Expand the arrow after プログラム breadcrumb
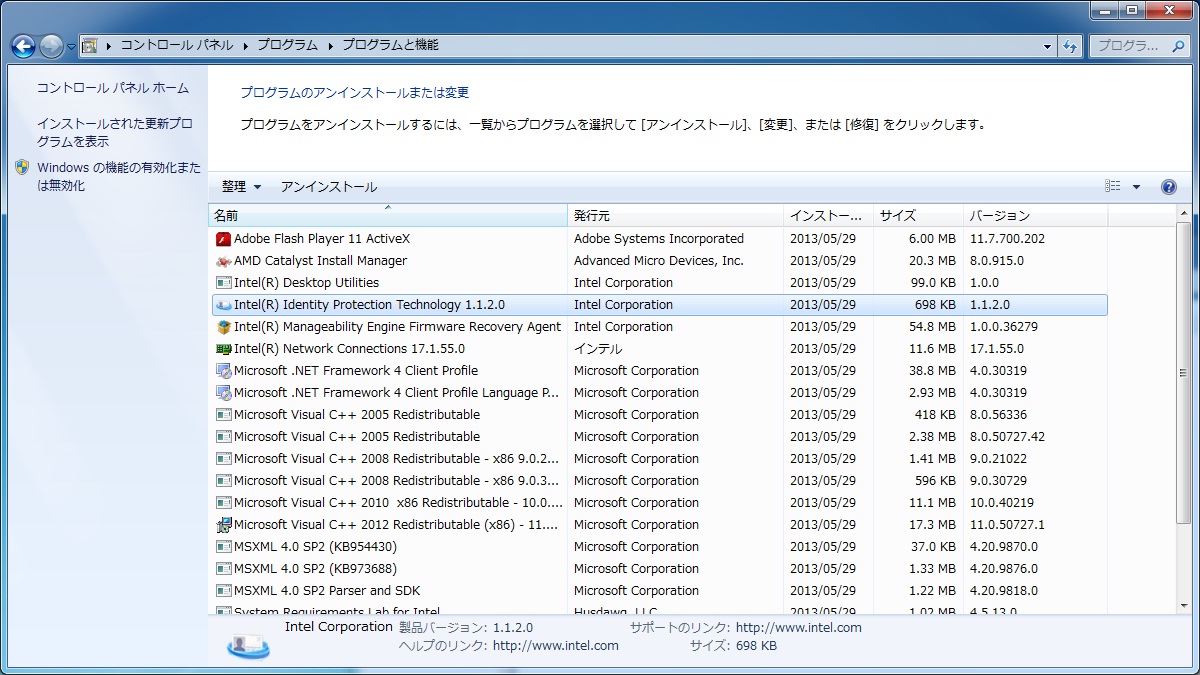The image size is (1200, 675). tap(330, 45)
